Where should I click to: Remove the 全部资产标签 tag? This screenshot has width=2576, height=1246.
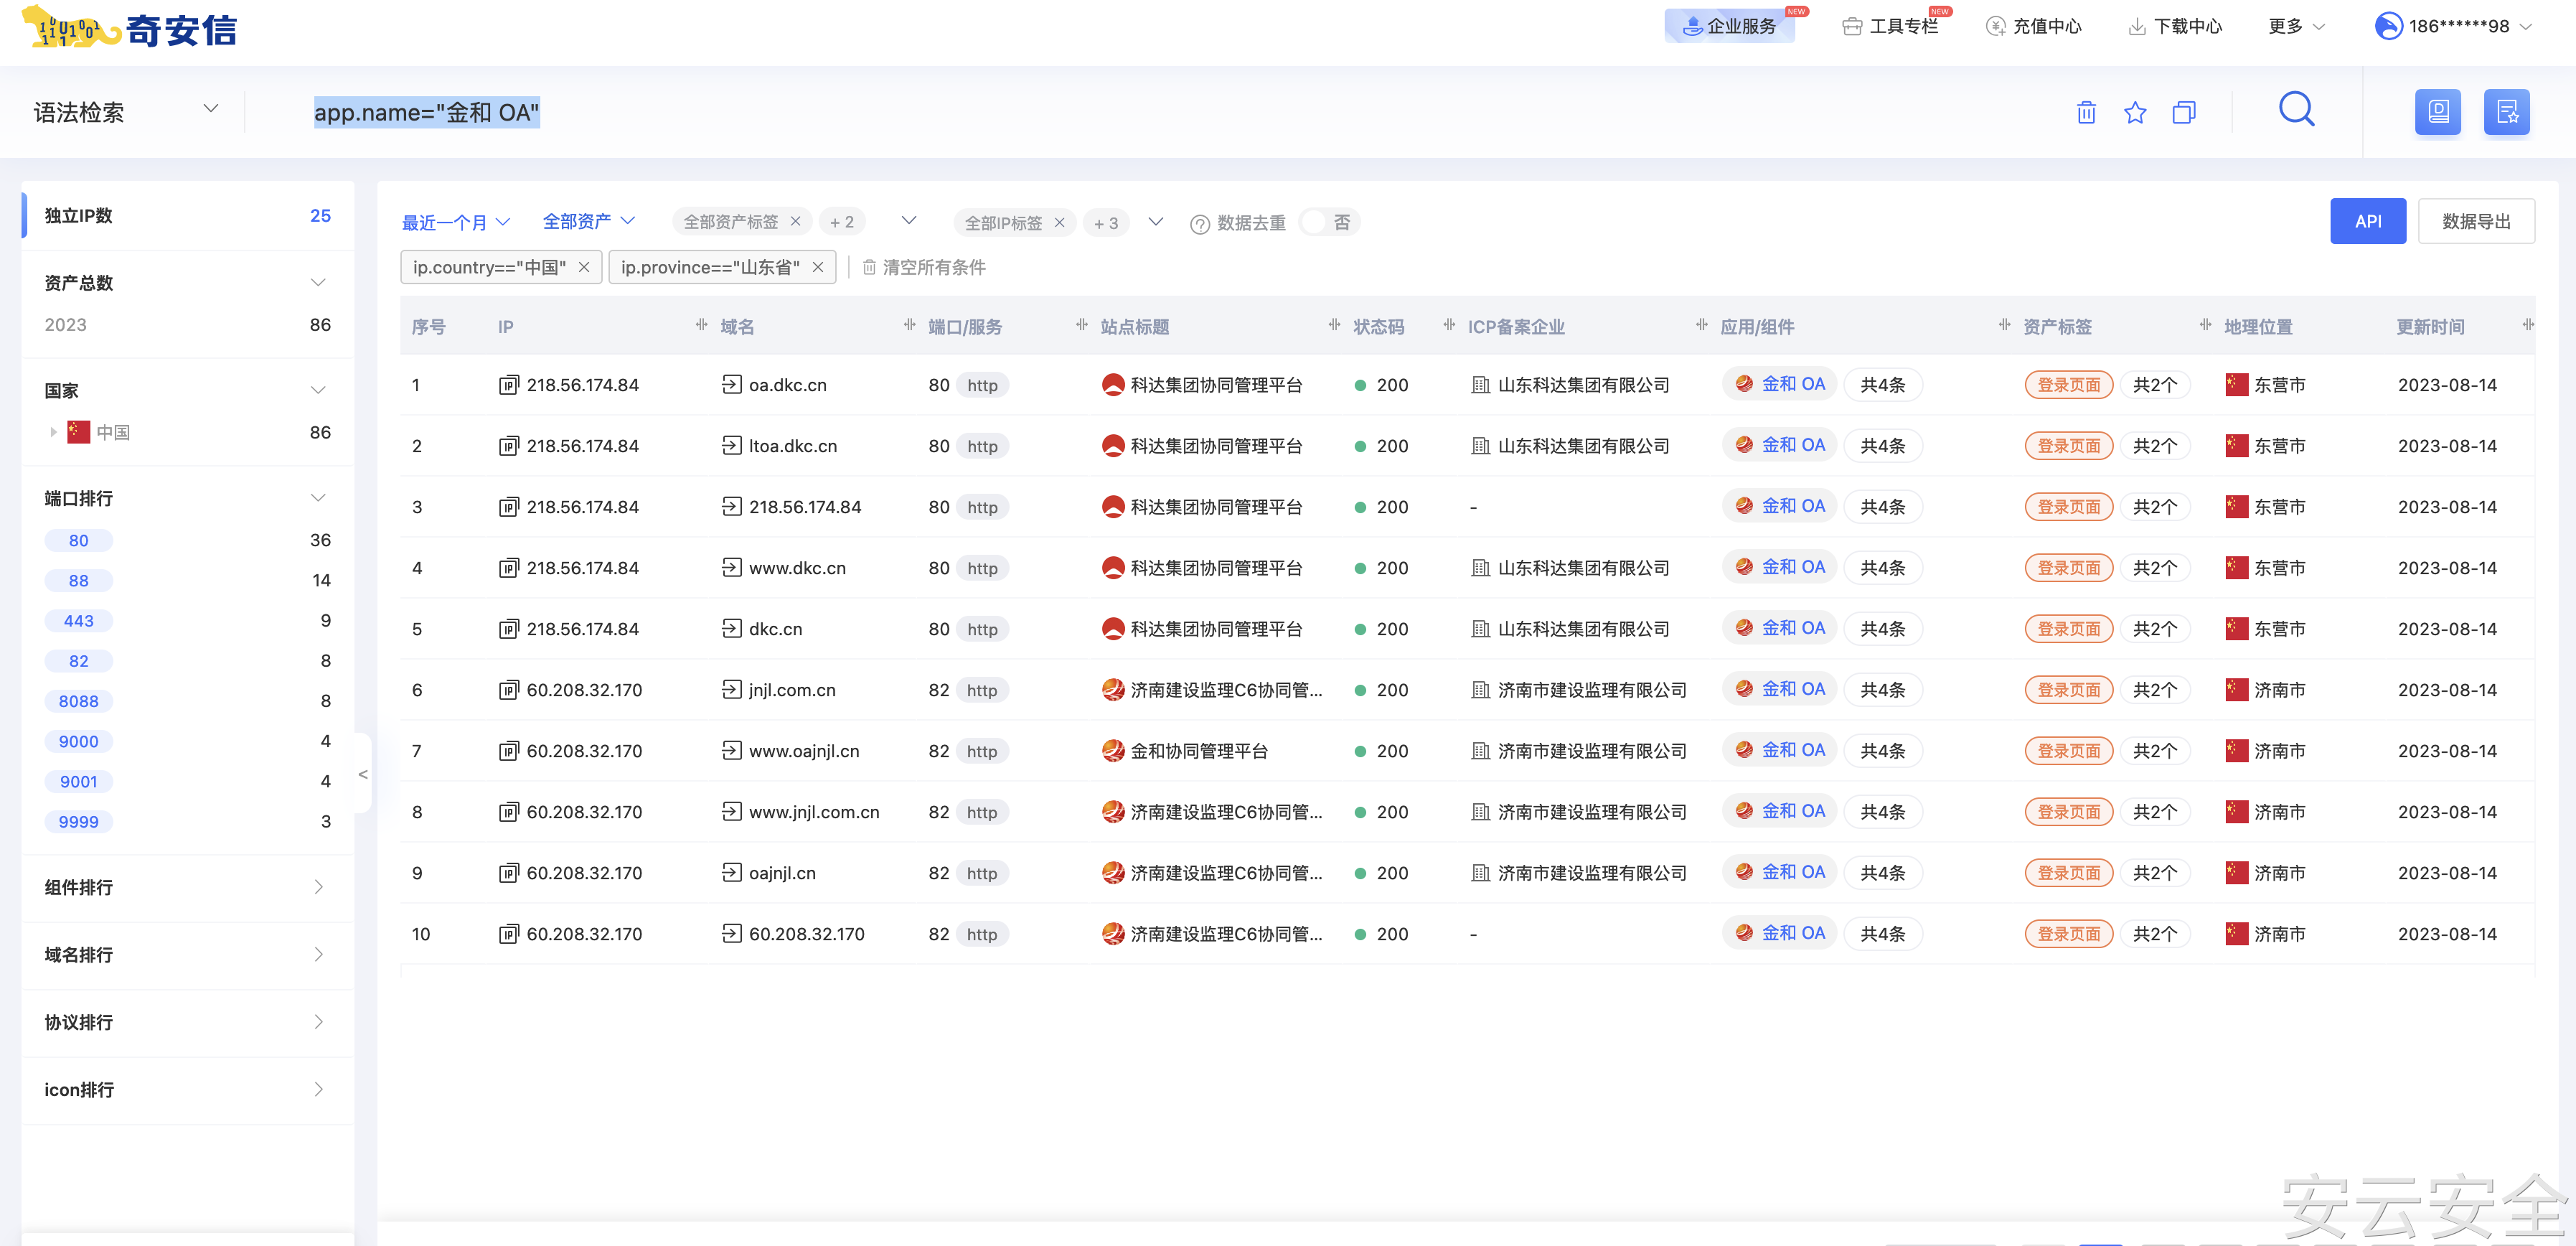click(x=796, y=222)
